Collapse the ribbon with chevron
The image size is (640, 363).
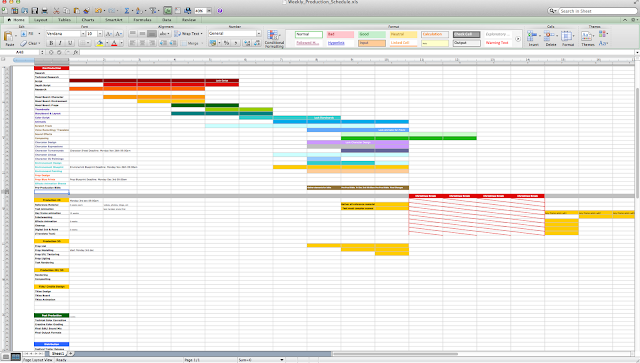625,20
